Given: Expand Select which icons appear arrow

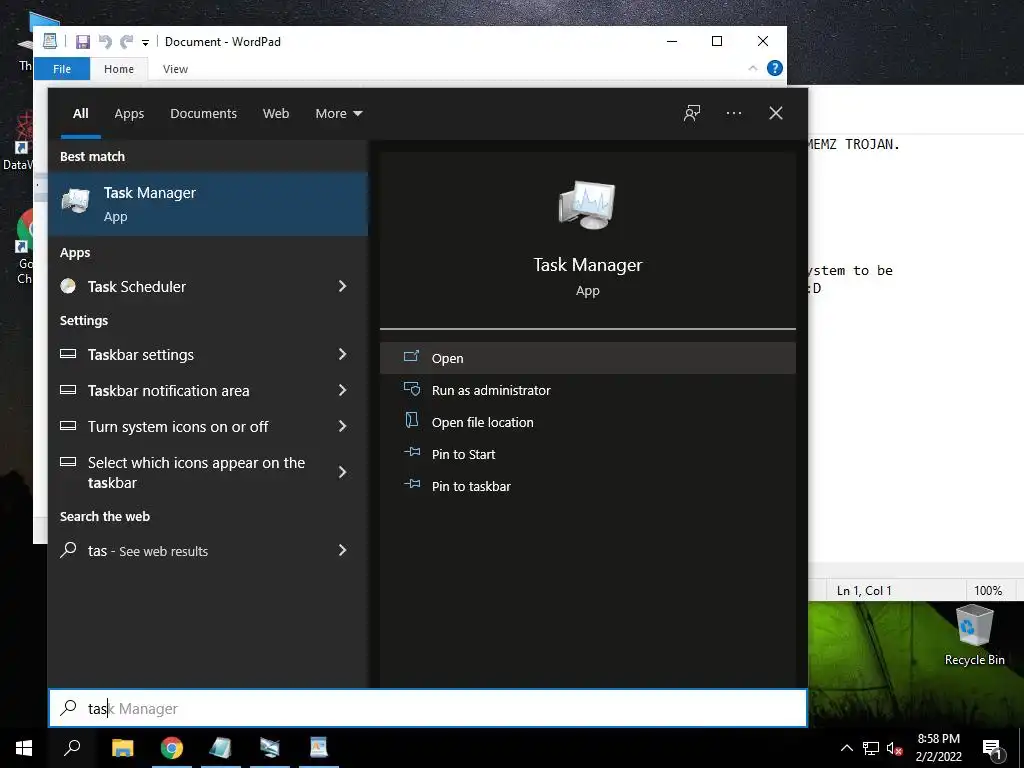Looking at the screenshot, I should (x=342, y=472).
